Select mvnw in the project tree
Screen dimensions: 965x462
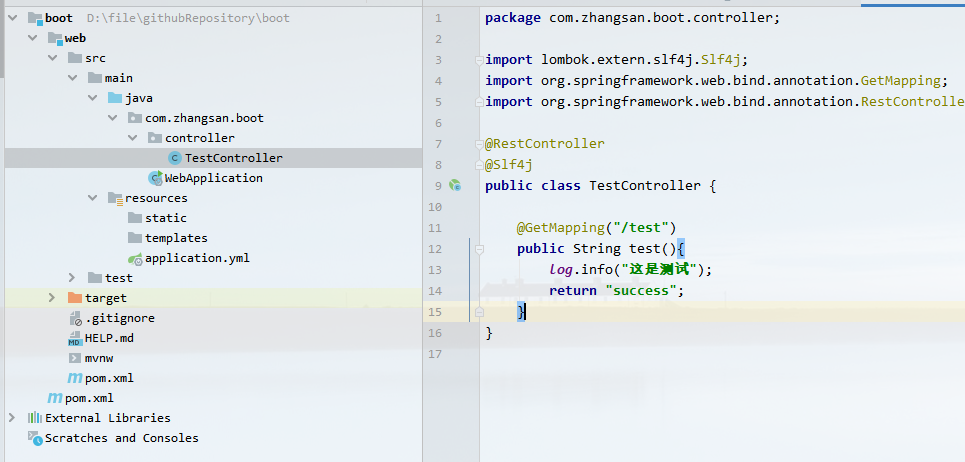click(x=99, y=358)
